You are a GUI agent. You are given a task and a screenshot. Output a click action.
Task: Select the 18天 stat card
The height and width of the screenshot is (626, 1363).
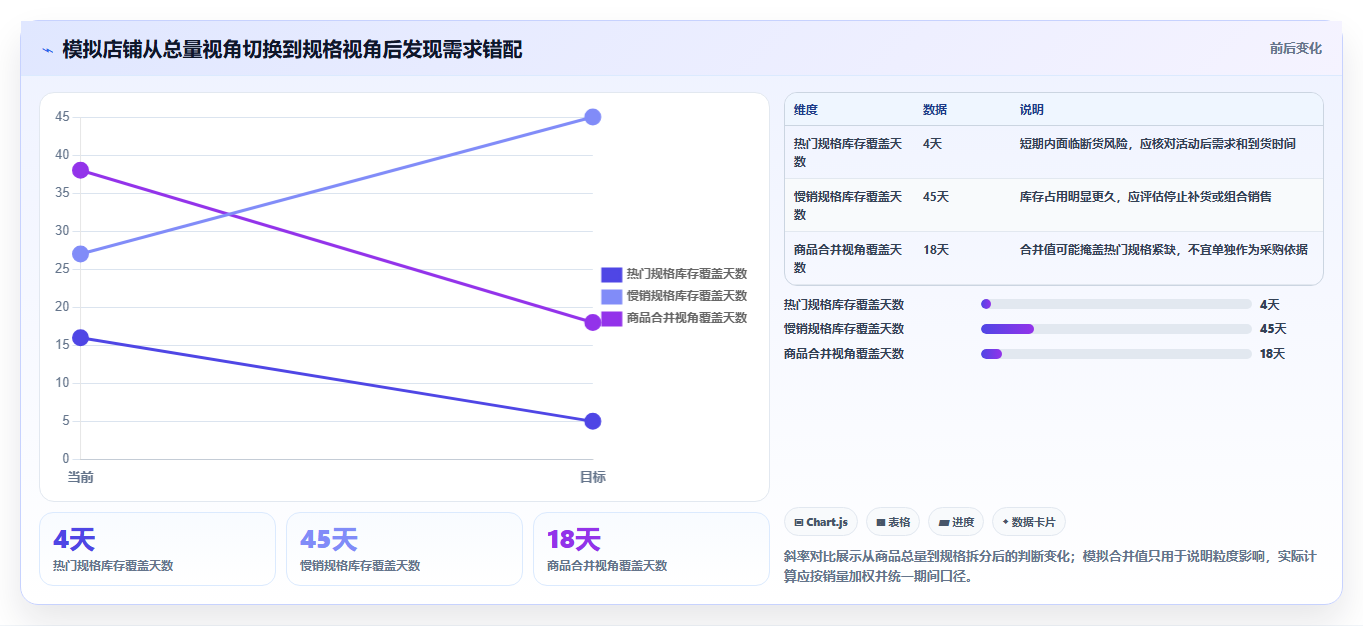[651, 549]
